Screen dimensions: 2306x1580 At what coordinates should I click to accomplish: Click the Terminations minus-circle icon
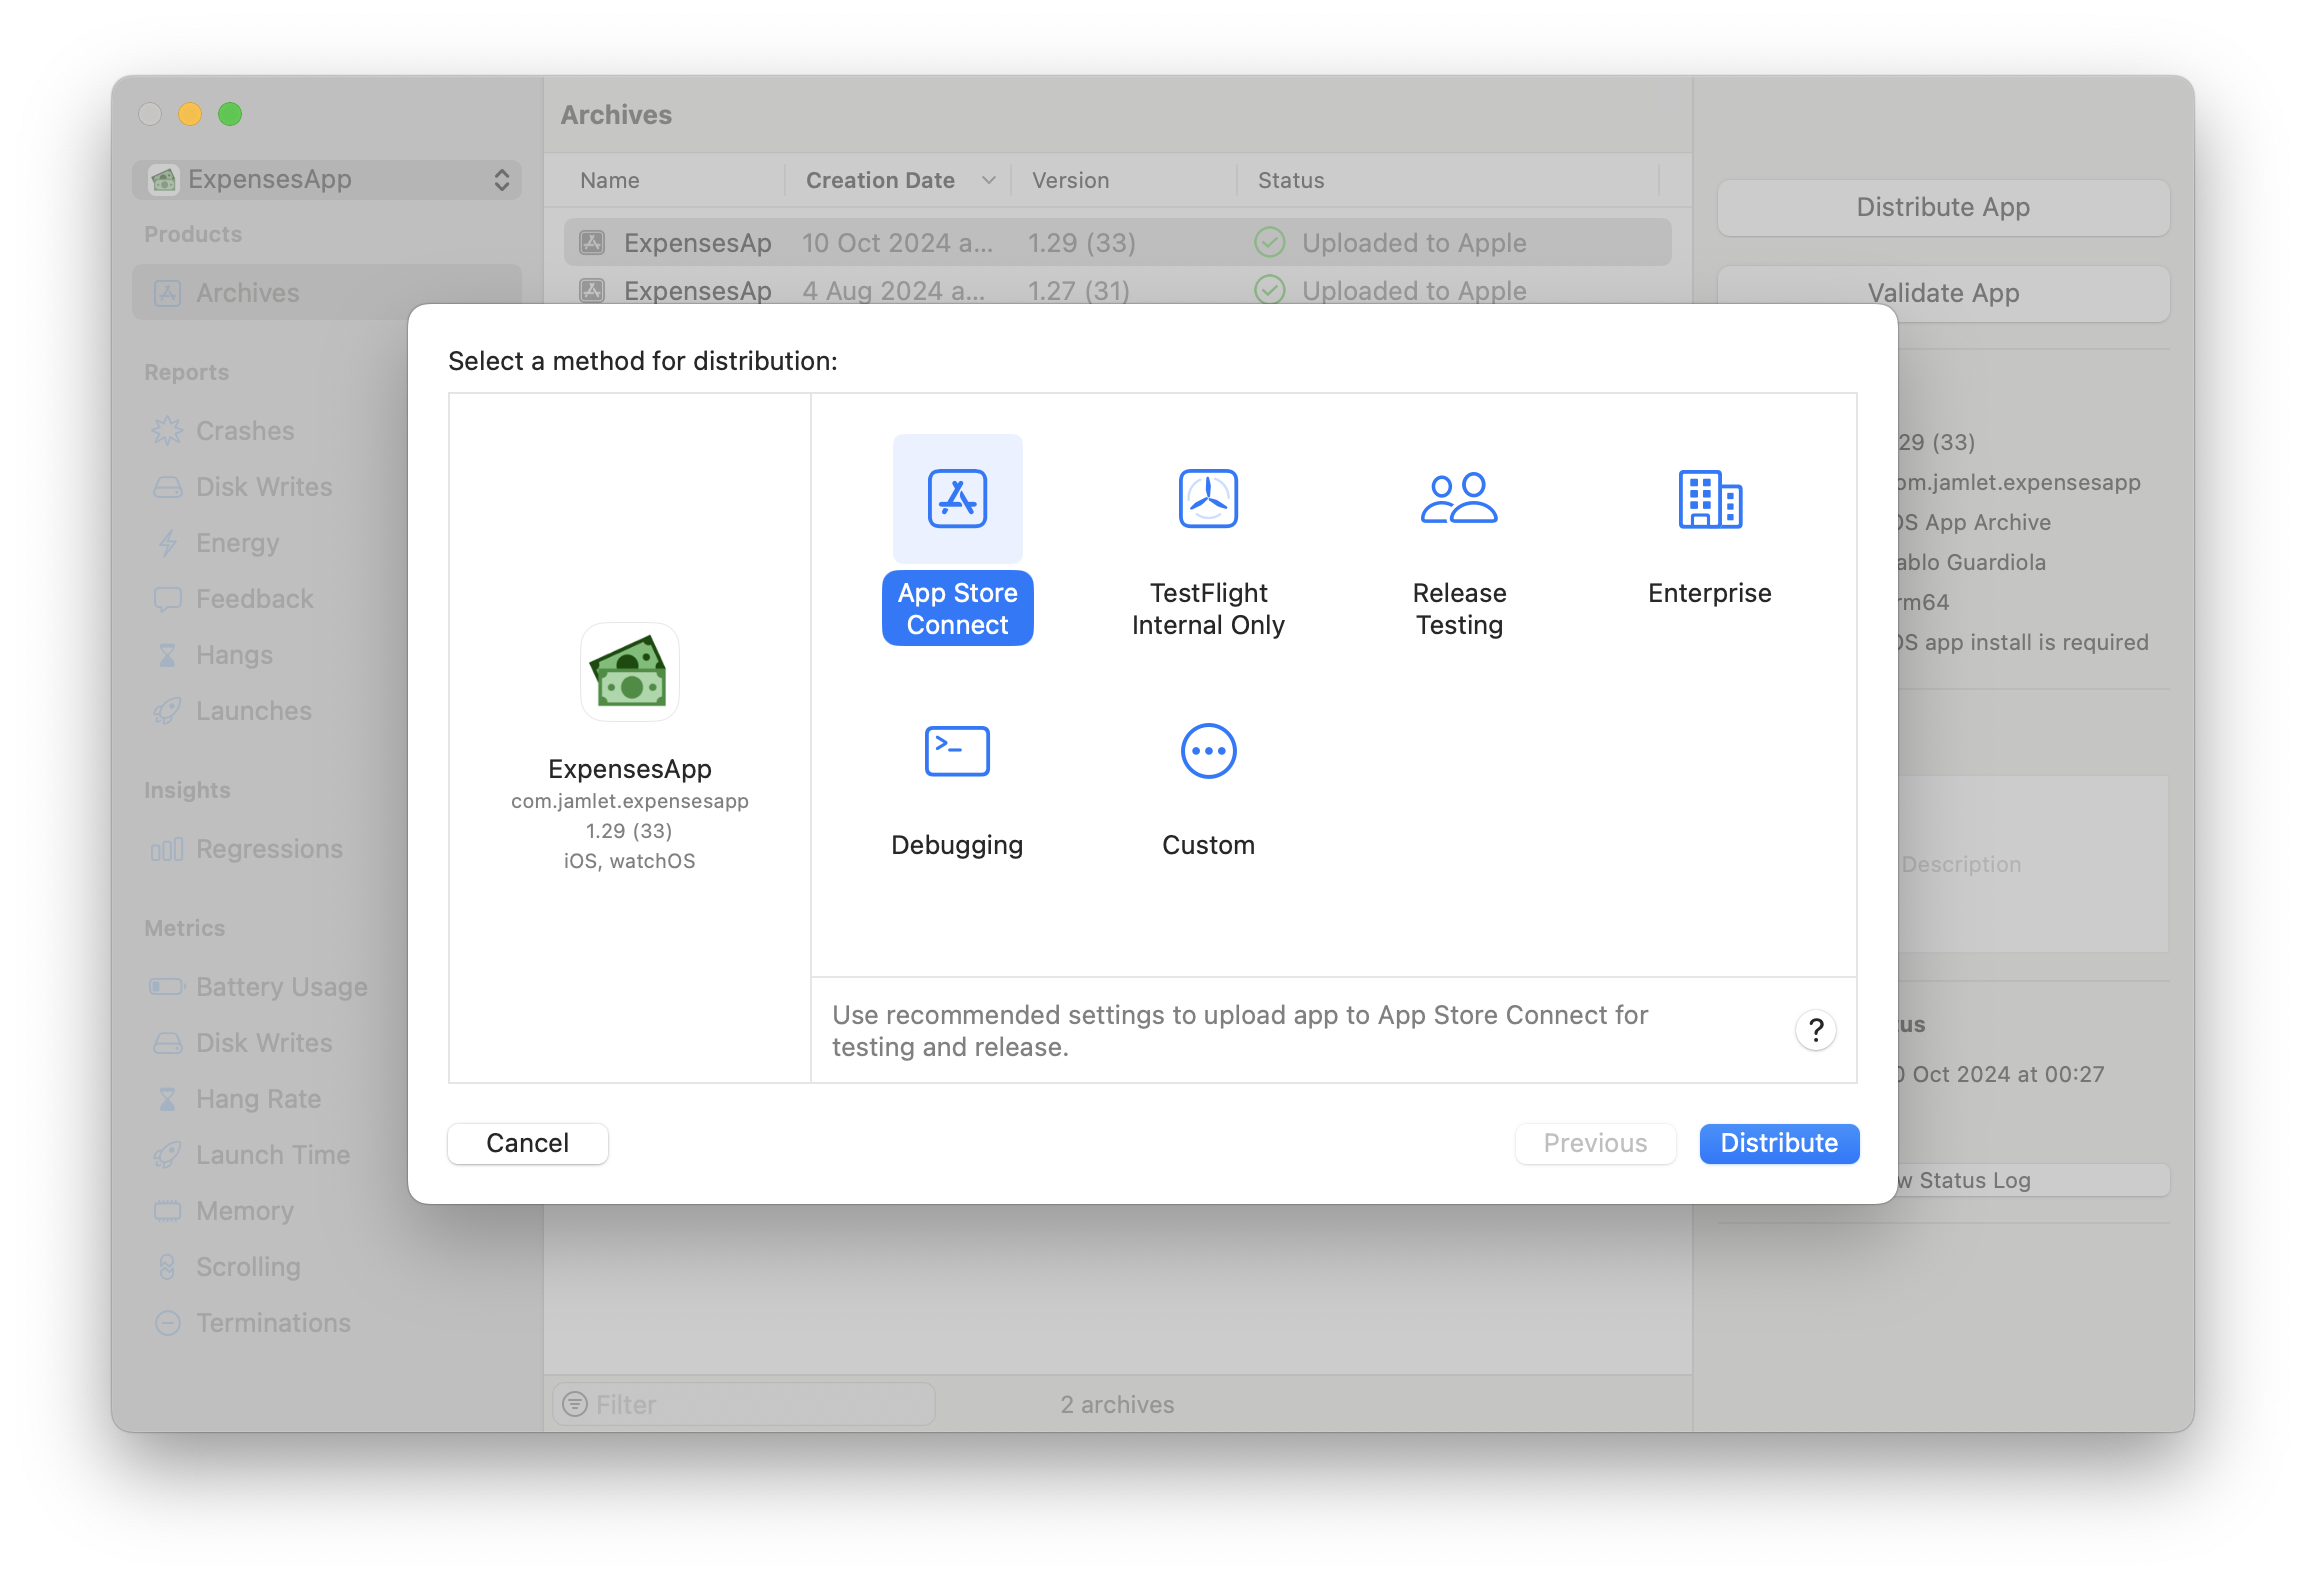(167, 1323)
